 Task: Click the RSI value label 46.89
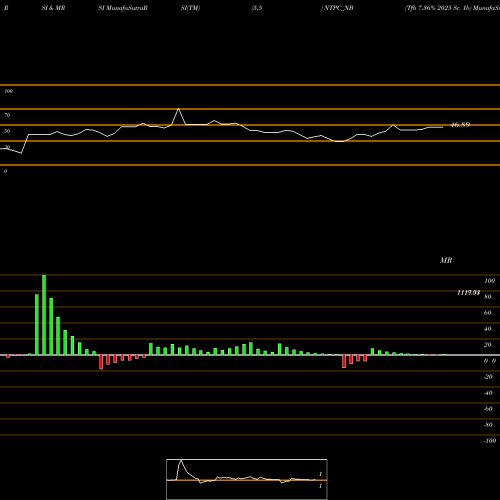click(460, 125)
